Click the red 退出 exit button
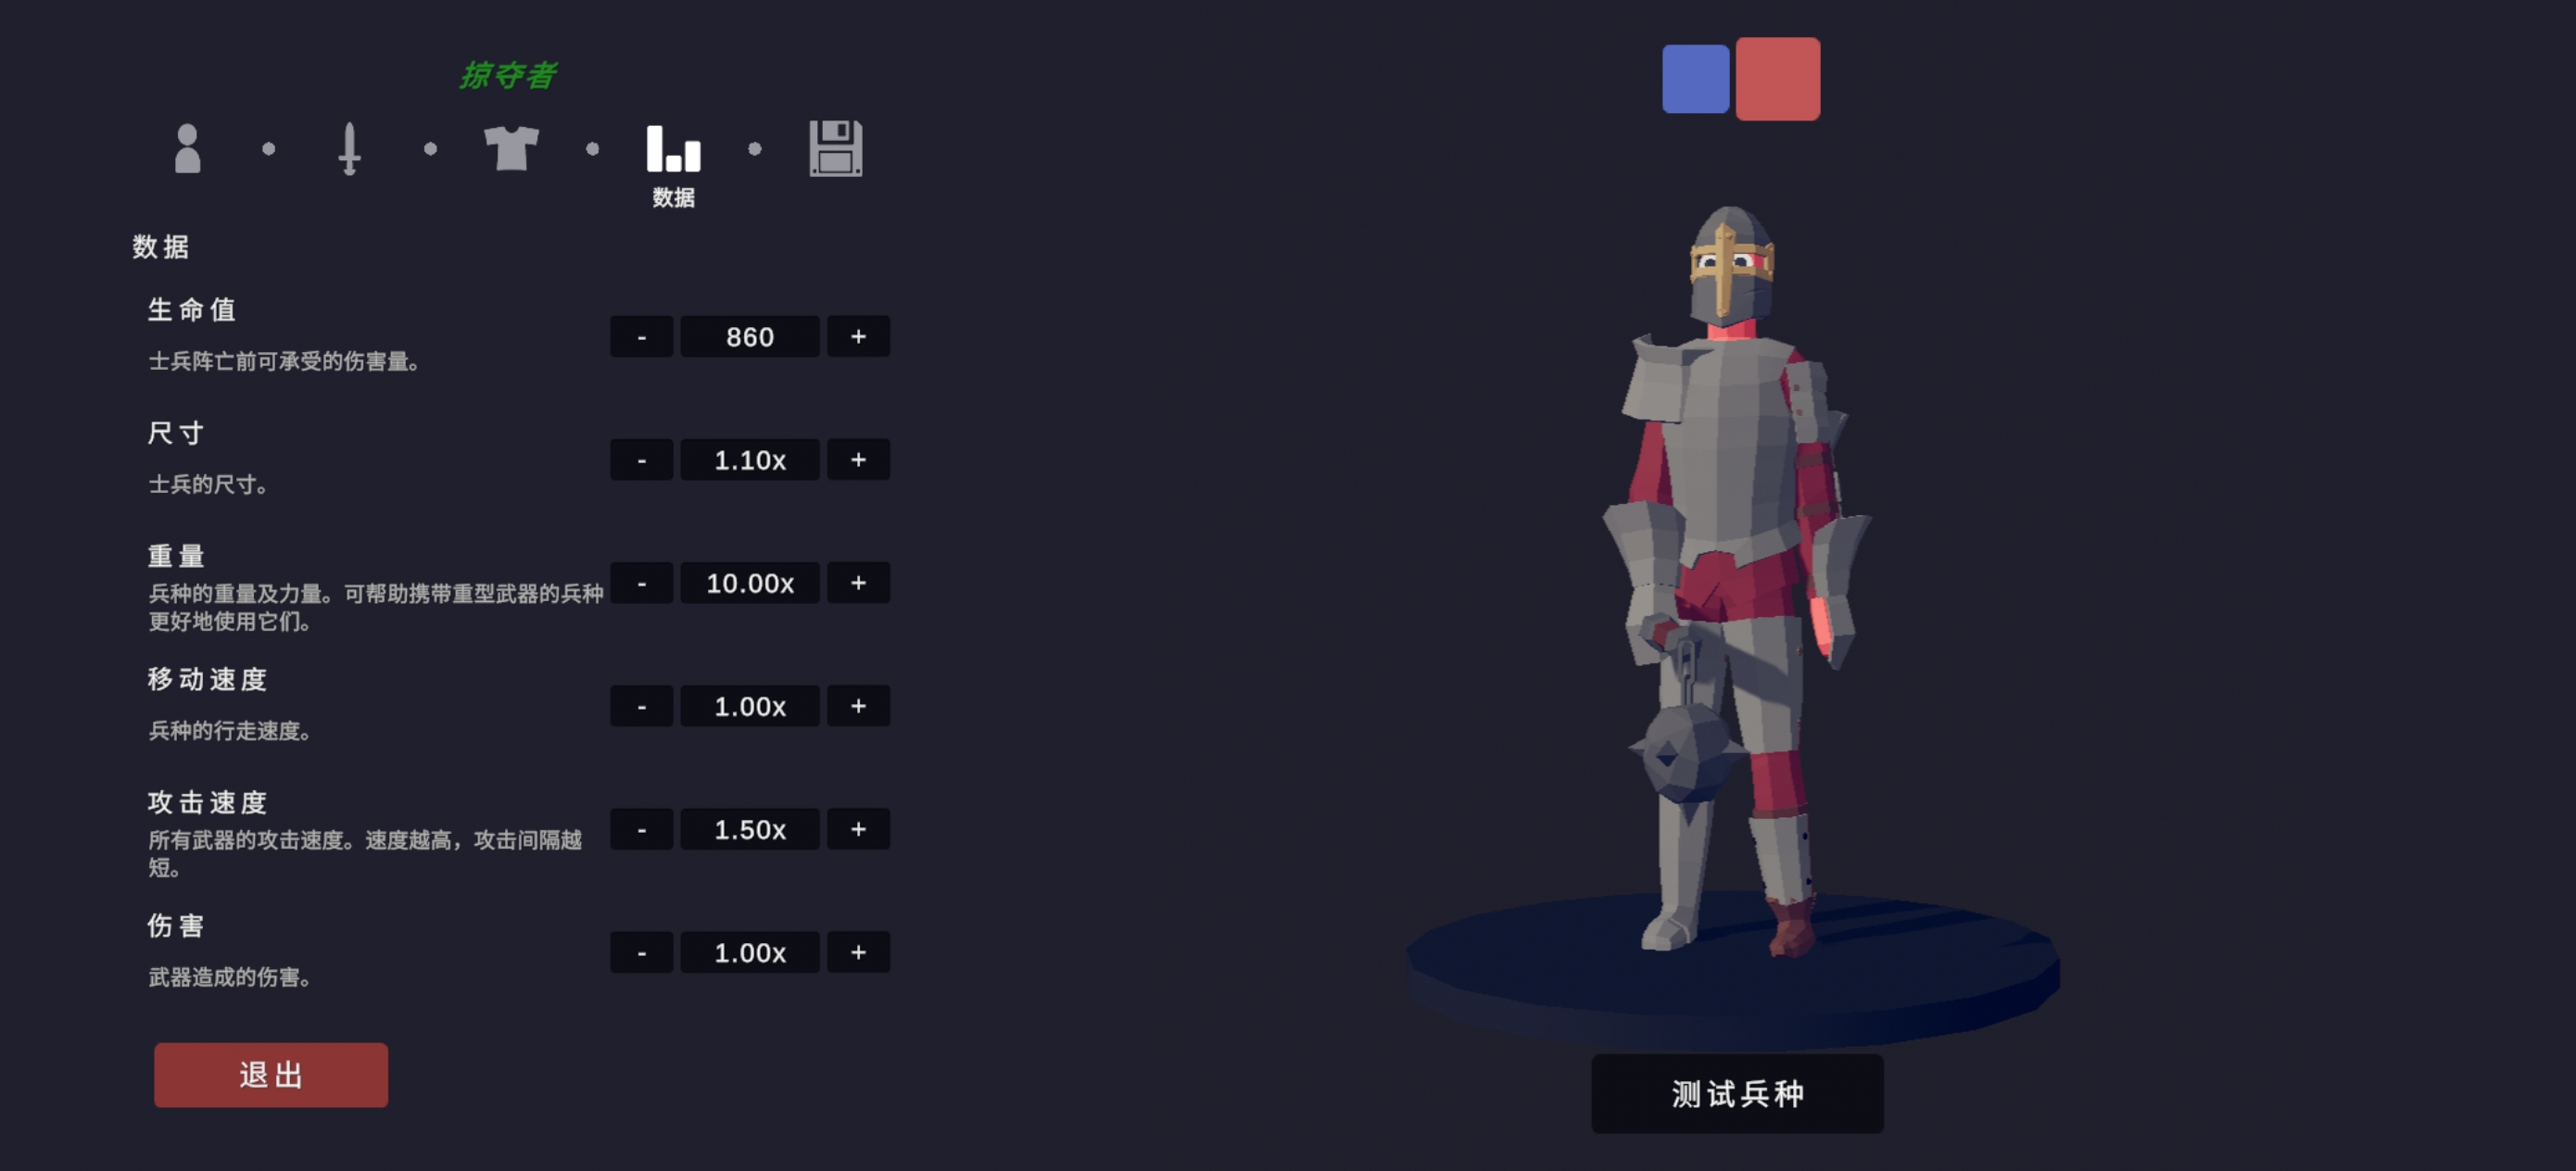The width and height of the screenshot is (2576, 1171). (x=271, y=1075)
